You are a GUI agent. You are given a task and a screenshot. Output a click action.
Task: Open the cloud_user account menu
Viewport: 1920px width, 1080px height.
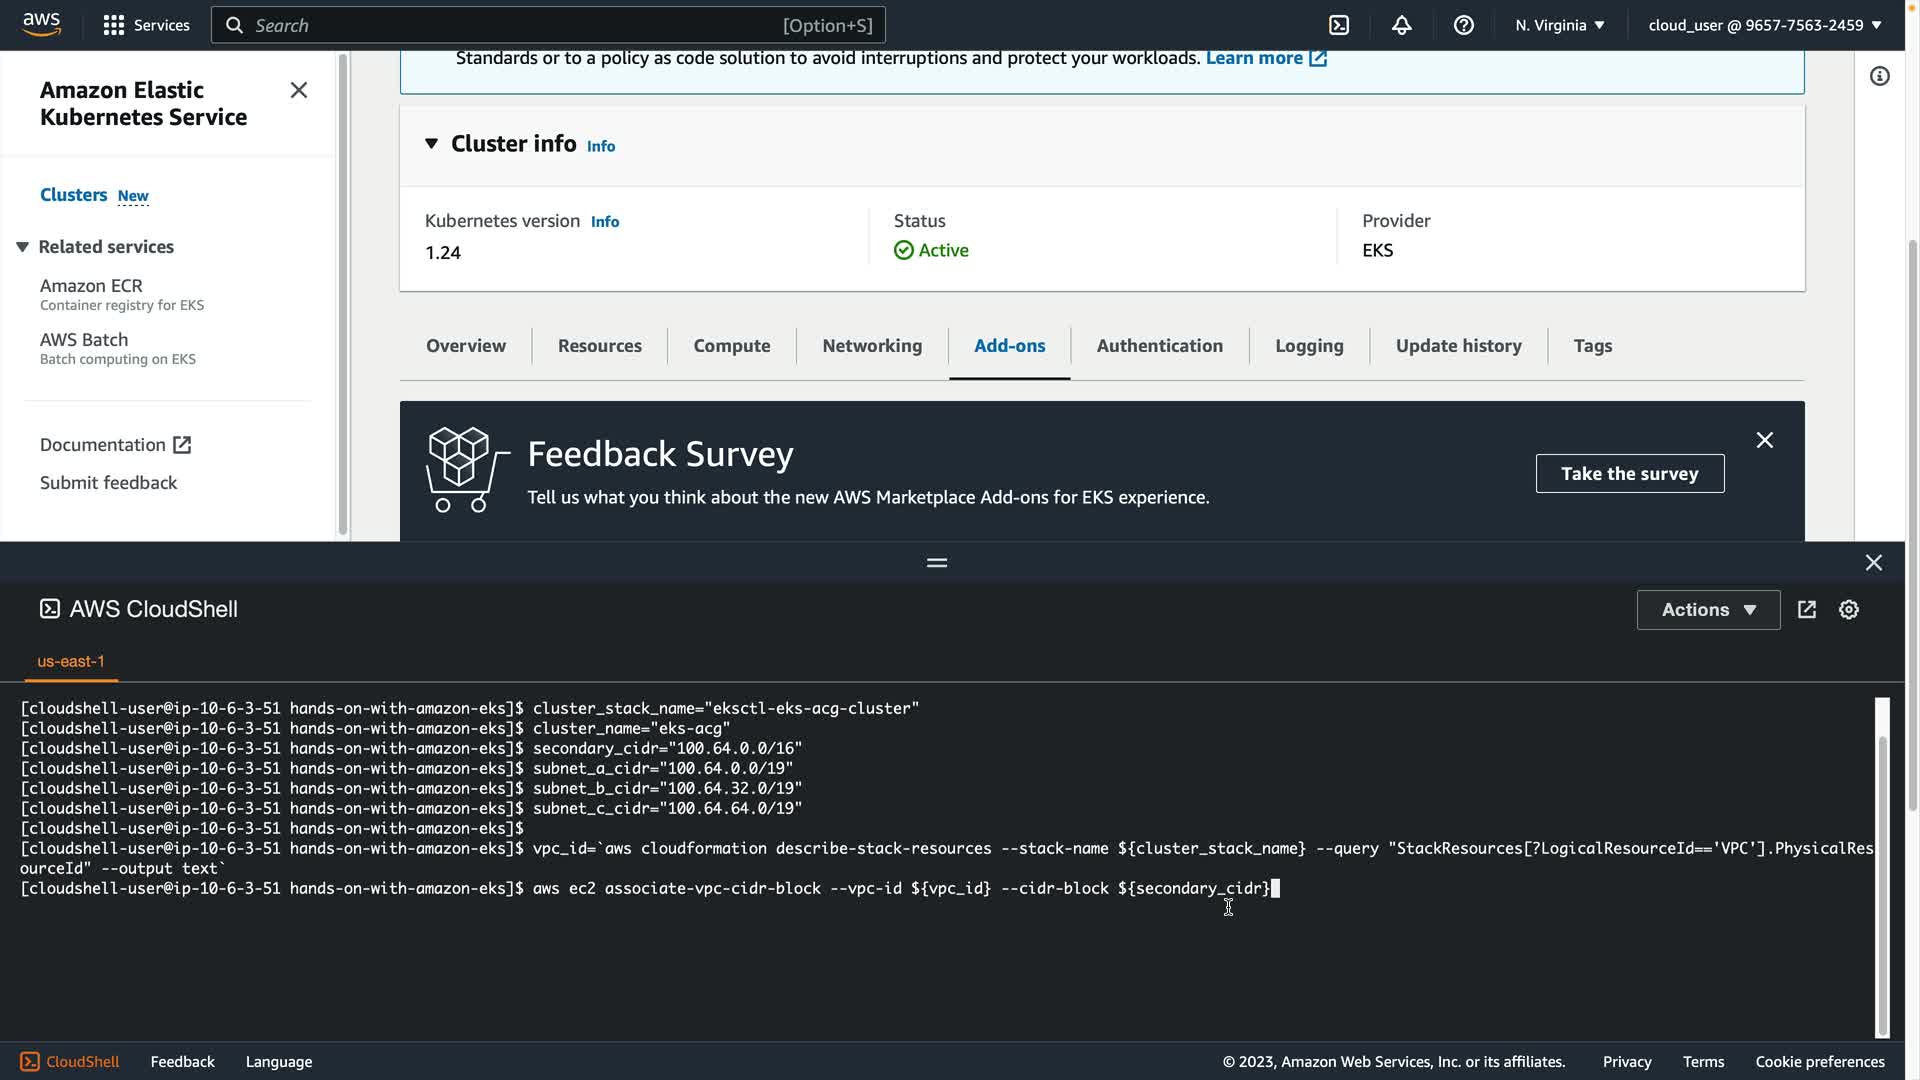click(1764, 25)
